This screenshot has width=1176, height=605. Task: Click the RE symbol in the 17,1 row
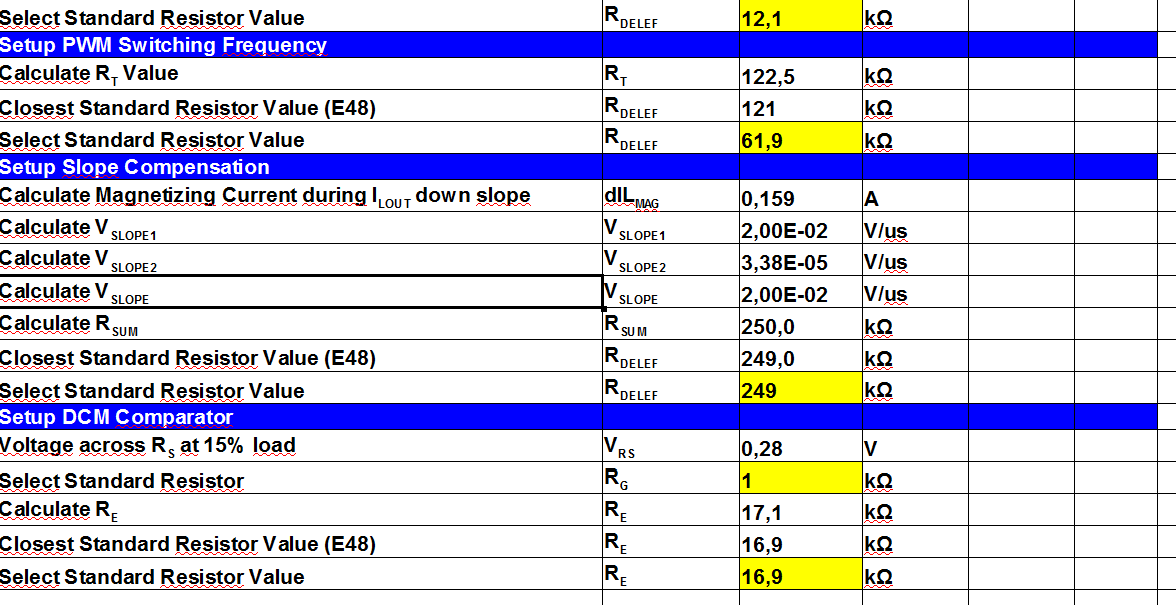click(x=670, y=511)
